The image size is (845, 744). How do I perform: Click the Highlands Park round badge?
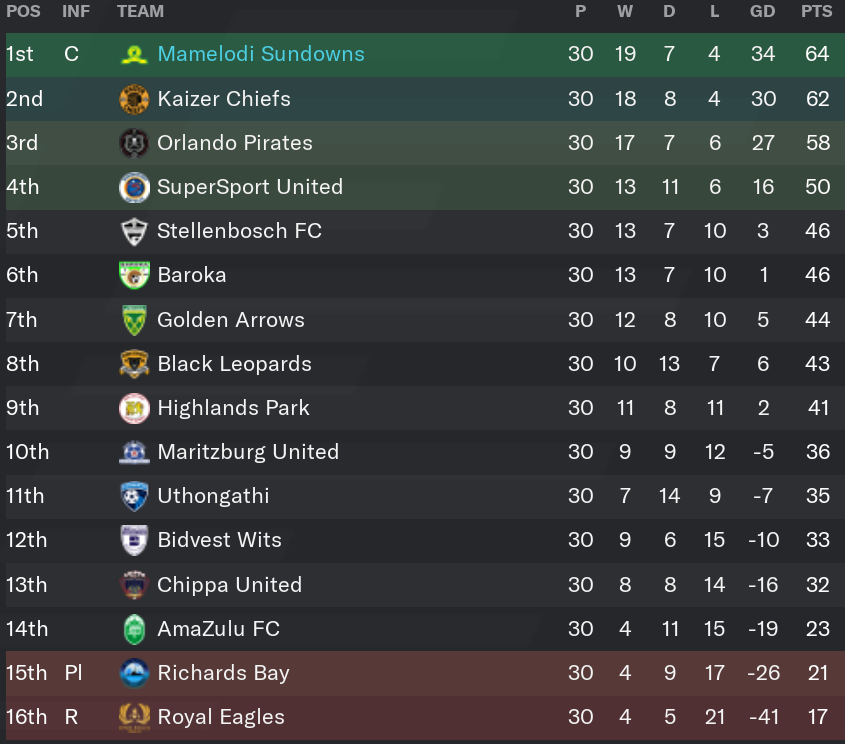click(134, 408)
